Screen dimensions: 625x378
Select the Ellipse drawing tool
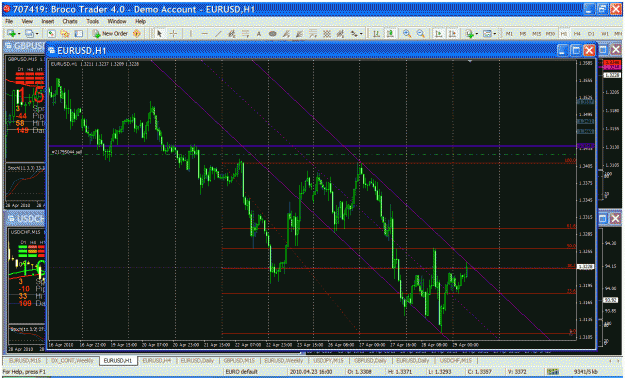point(273,34)
